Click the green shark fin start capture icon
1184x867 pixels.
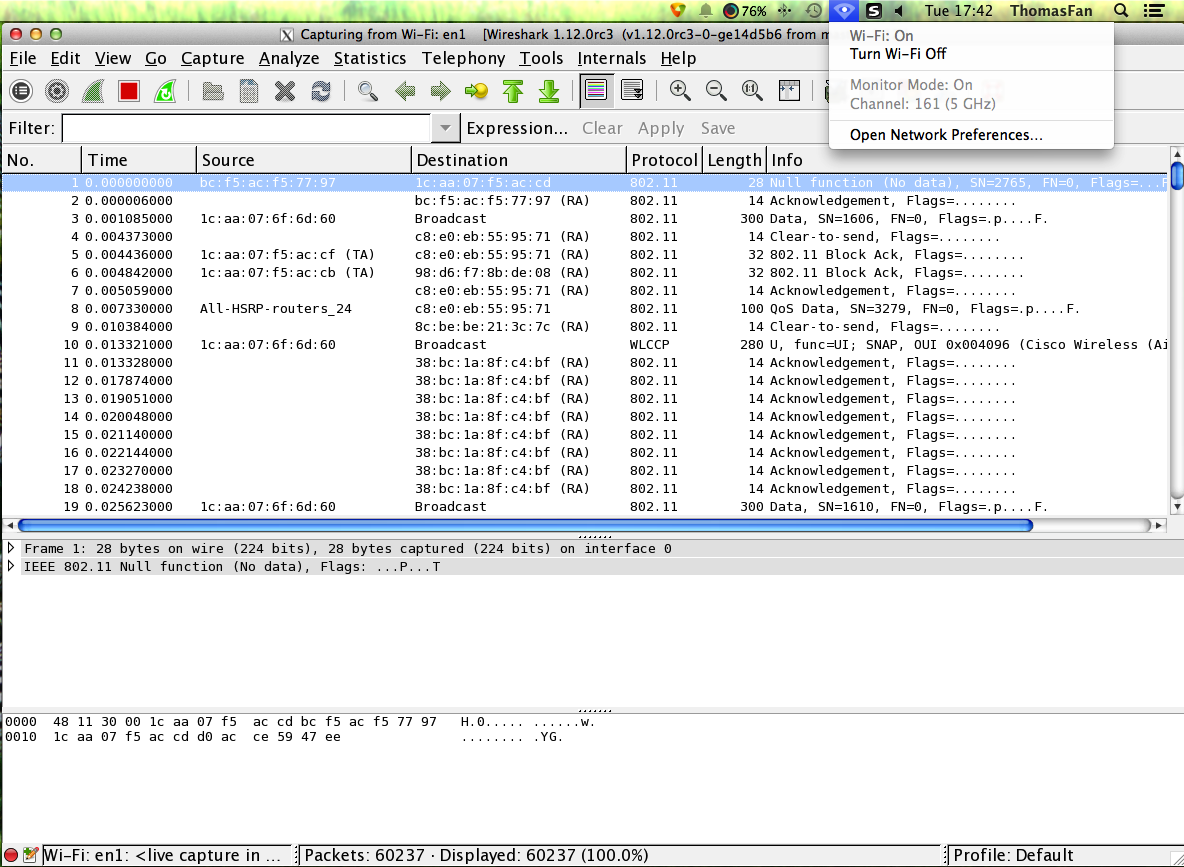point(93,91)
